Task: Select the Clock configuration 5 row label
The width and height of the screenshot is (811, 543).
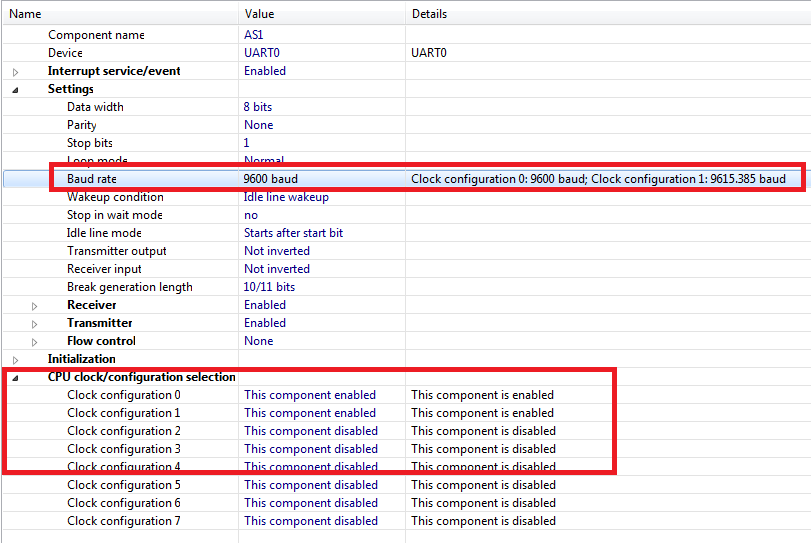Action: (124, 485)
